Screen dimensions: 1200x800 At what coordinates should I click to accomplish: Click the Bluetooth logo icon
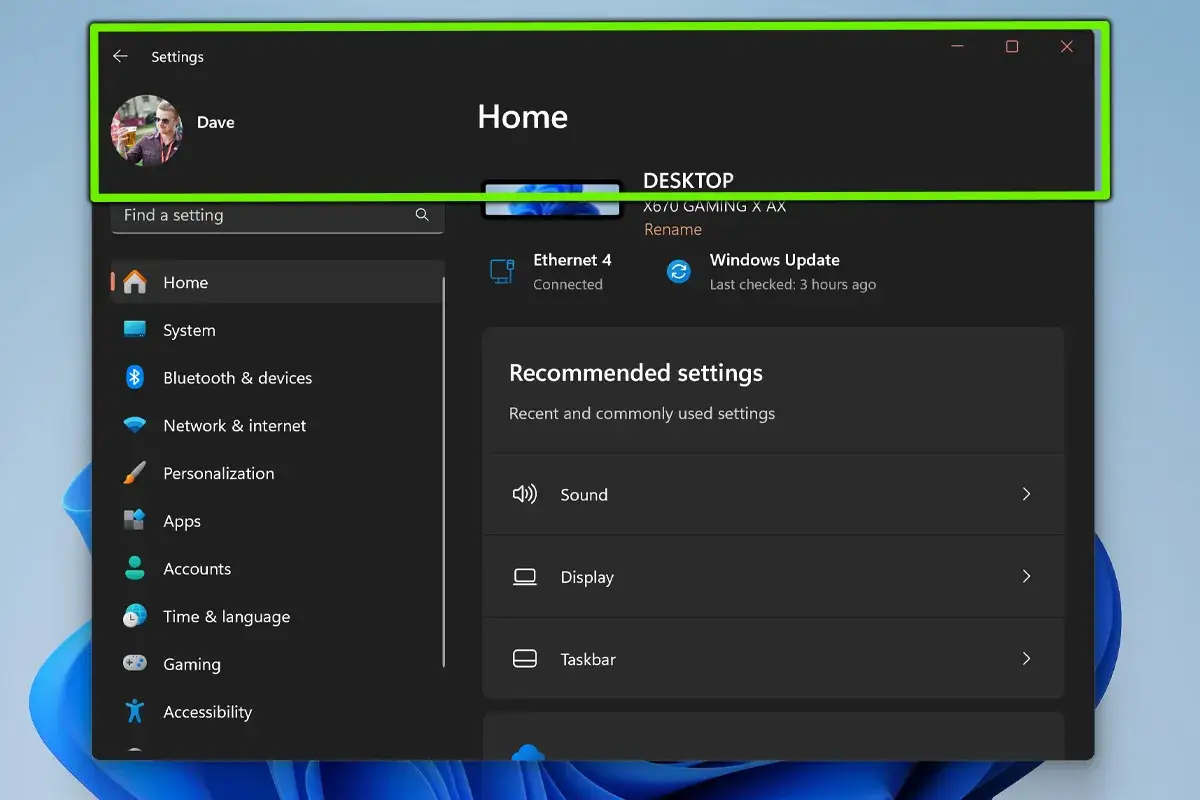pyautogui.click(x=135, y=377)
